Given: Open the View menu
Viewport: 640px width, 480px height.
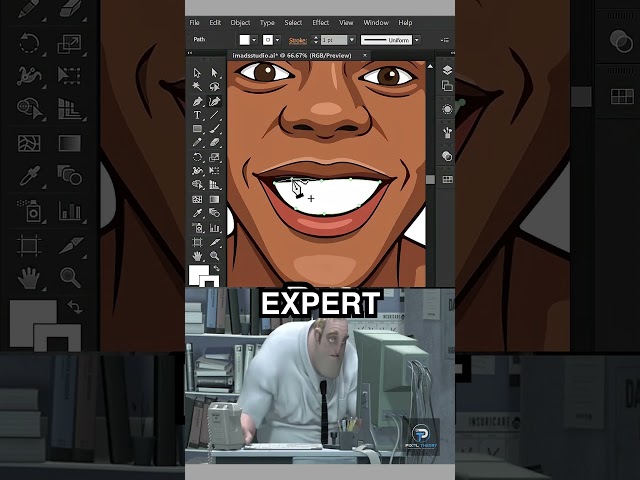Looking at the screenshot, I should (346, 22).
